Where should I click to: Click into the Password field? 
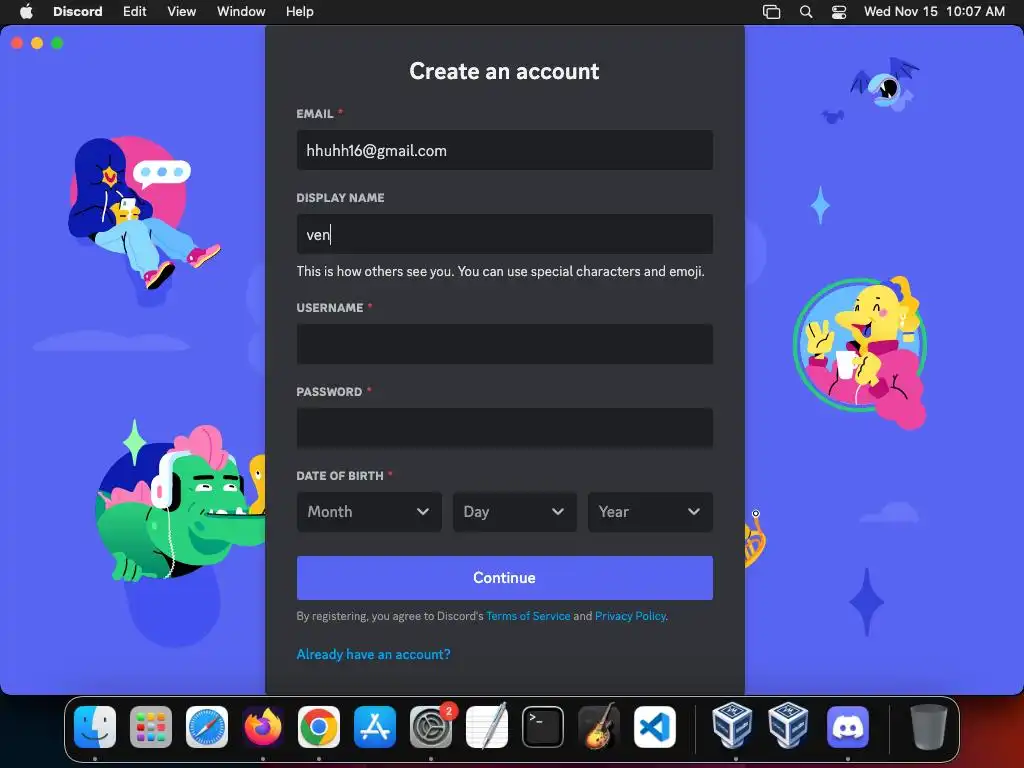pos(505,428)
